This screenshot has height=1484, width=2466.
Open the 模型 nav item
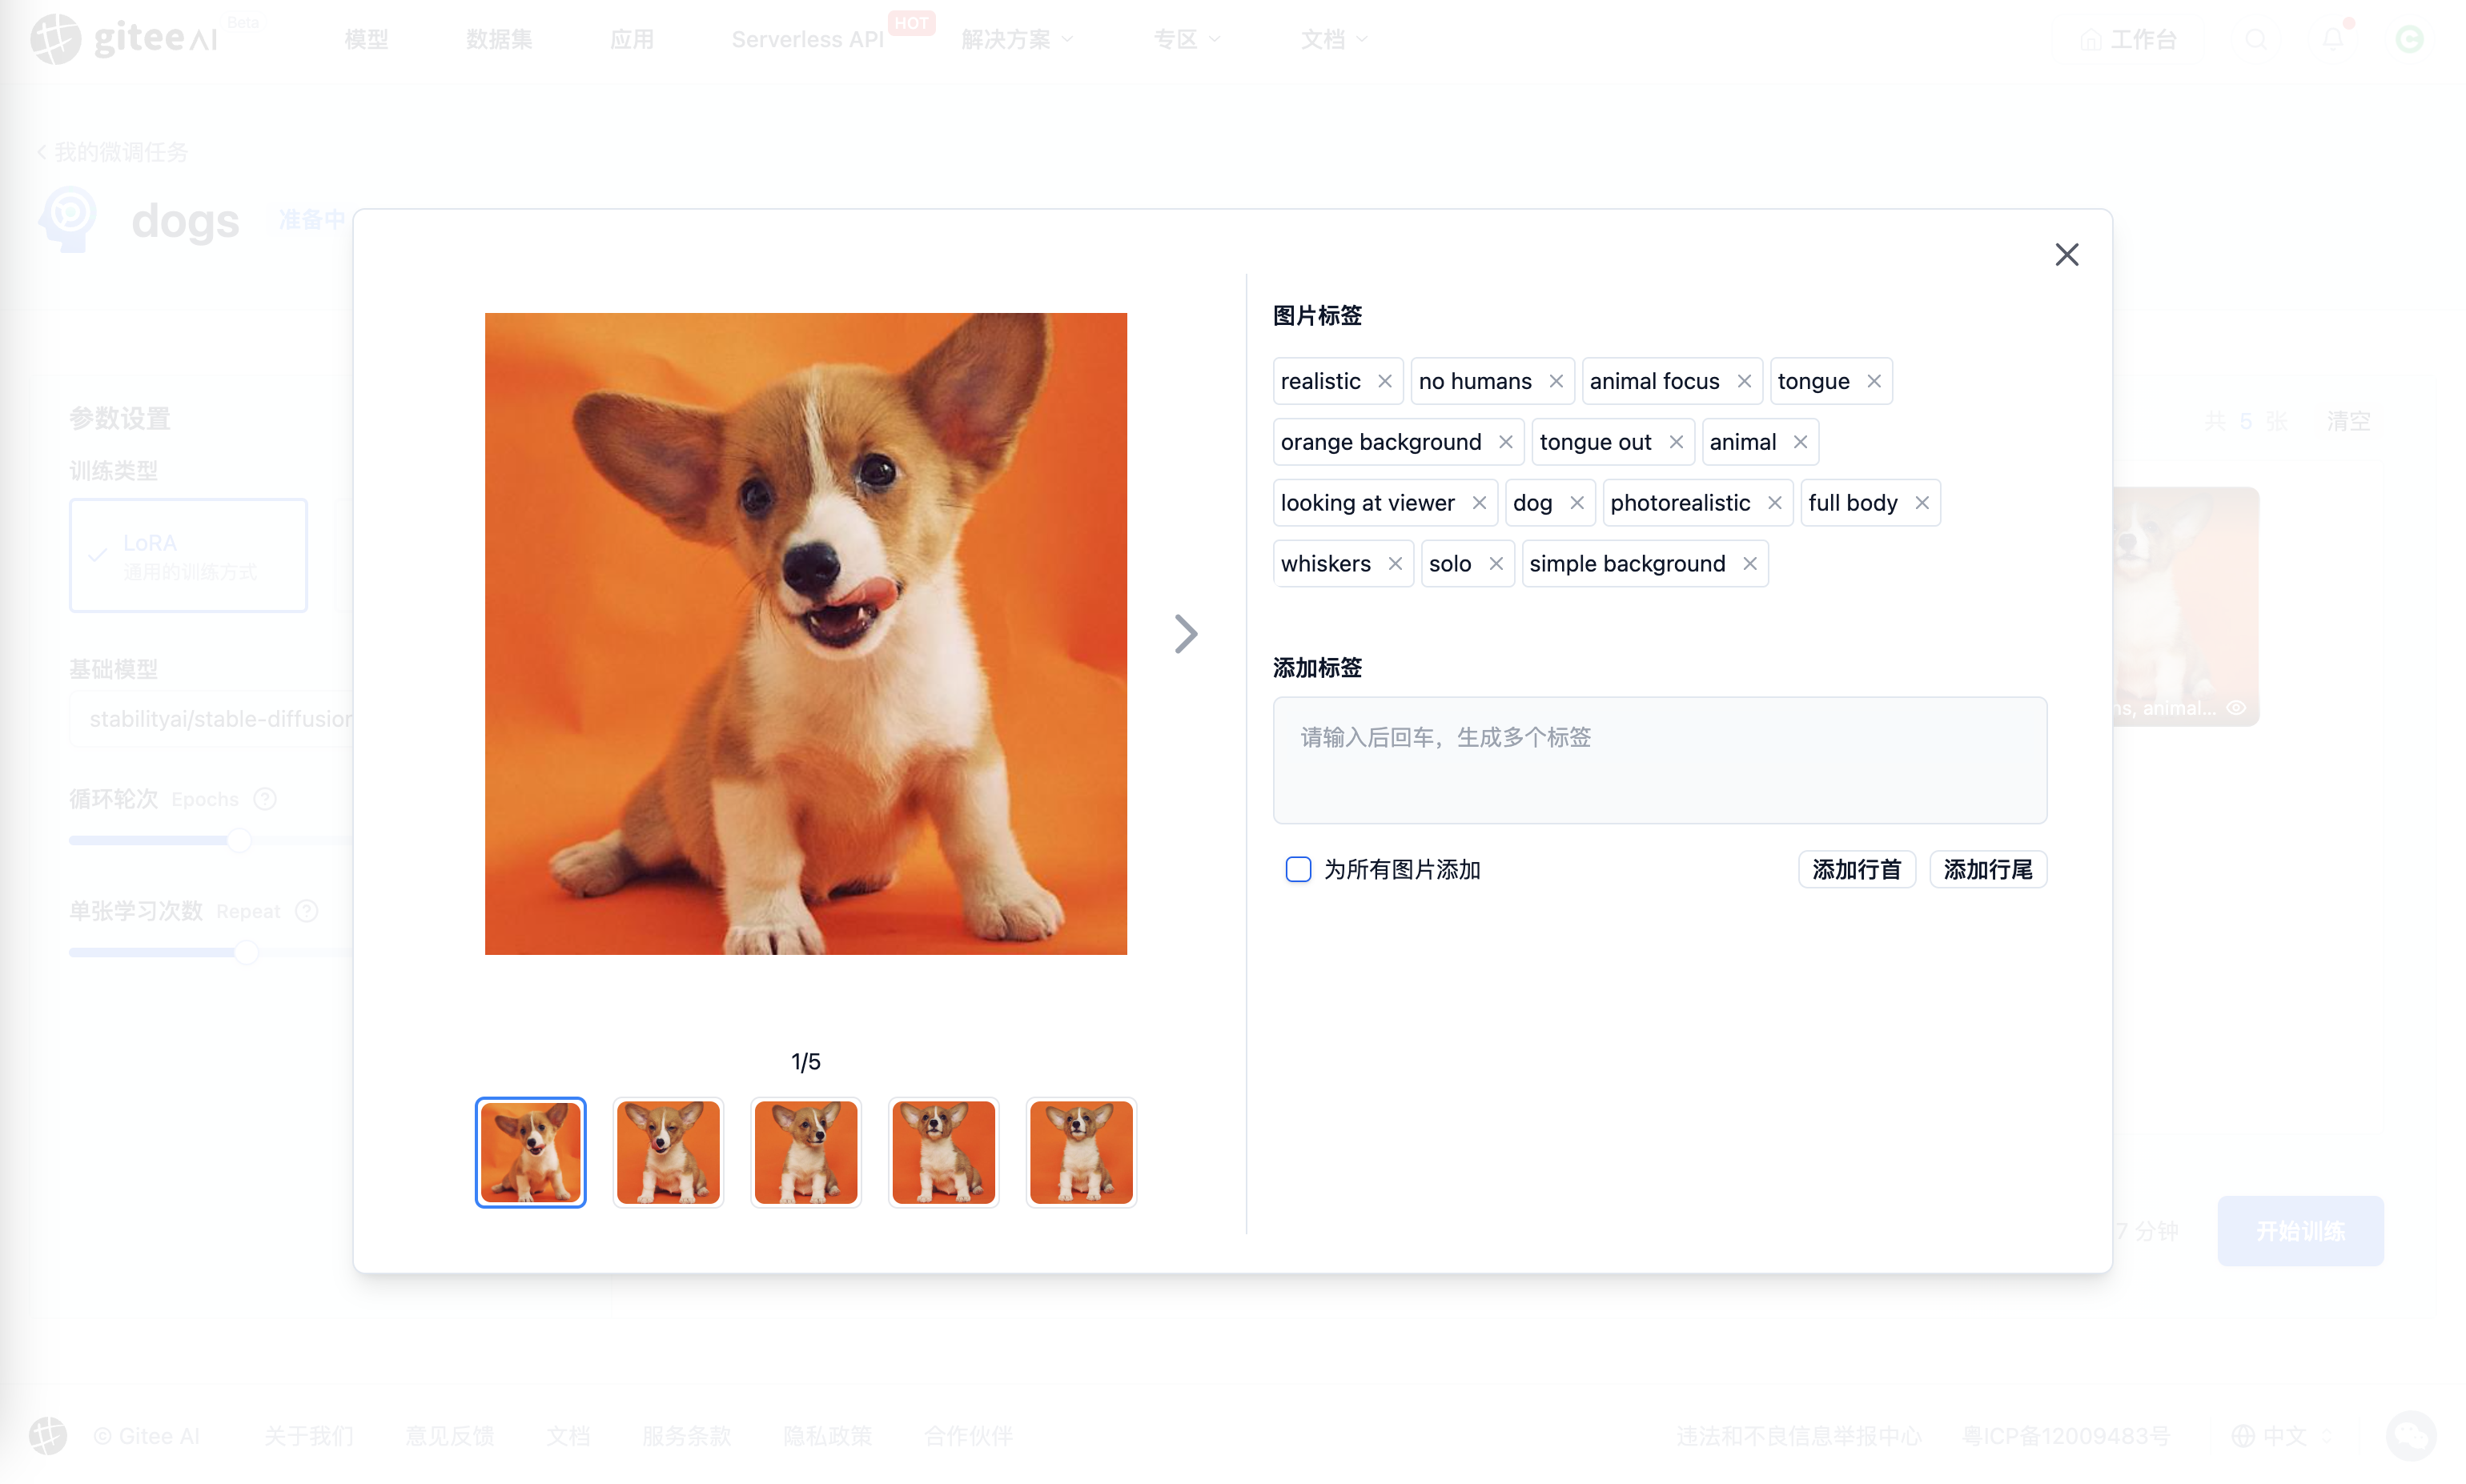(366, 39)
